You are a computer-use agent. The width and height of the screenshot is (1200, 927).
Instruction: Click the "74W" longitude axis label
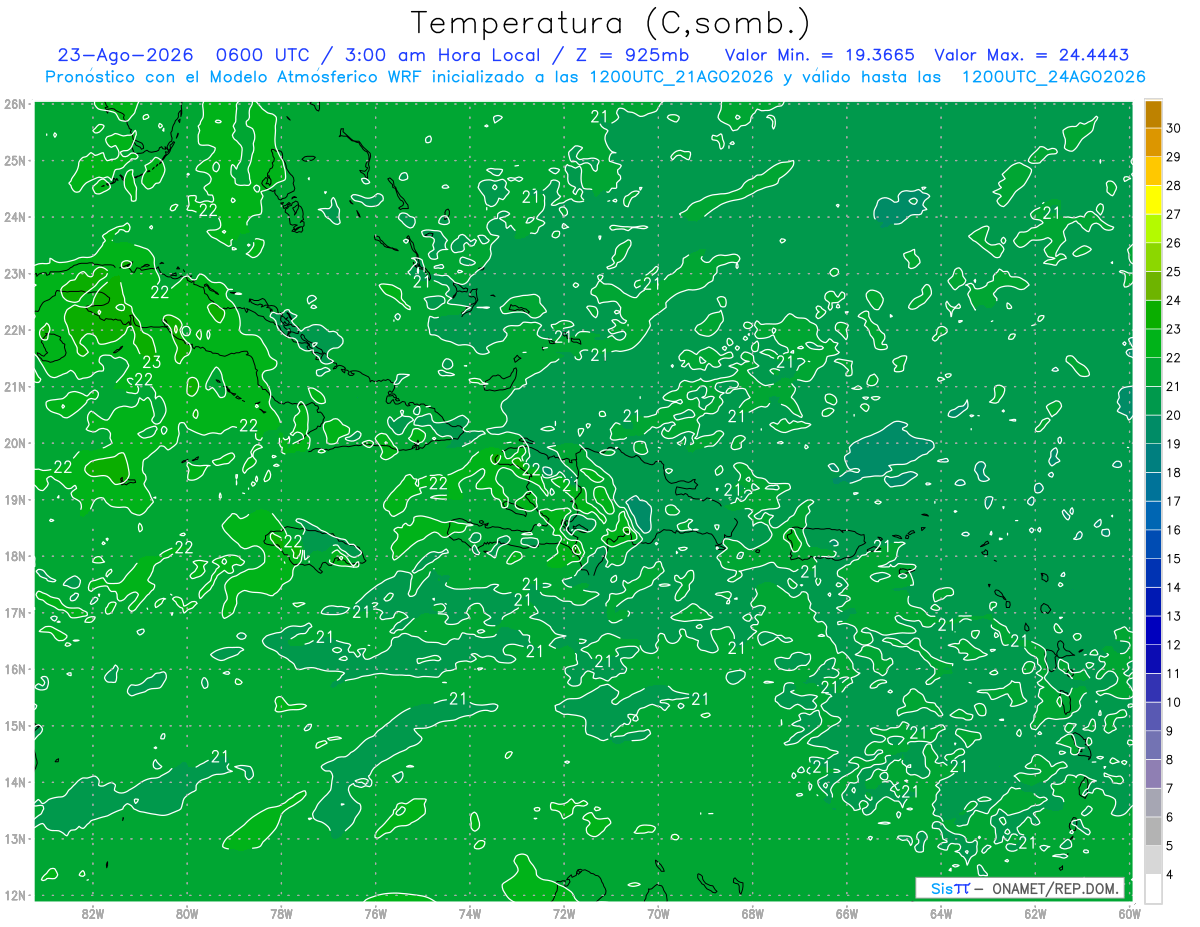coord(469,913)
